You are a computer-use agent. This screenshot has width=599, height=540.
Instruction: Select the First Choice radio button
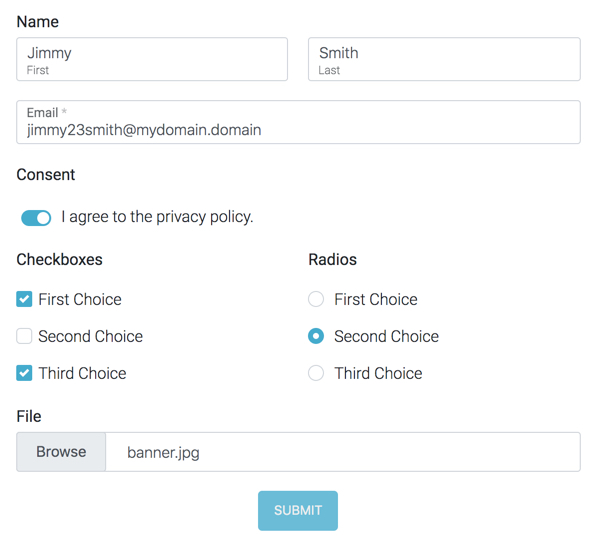tap(316, 299)
